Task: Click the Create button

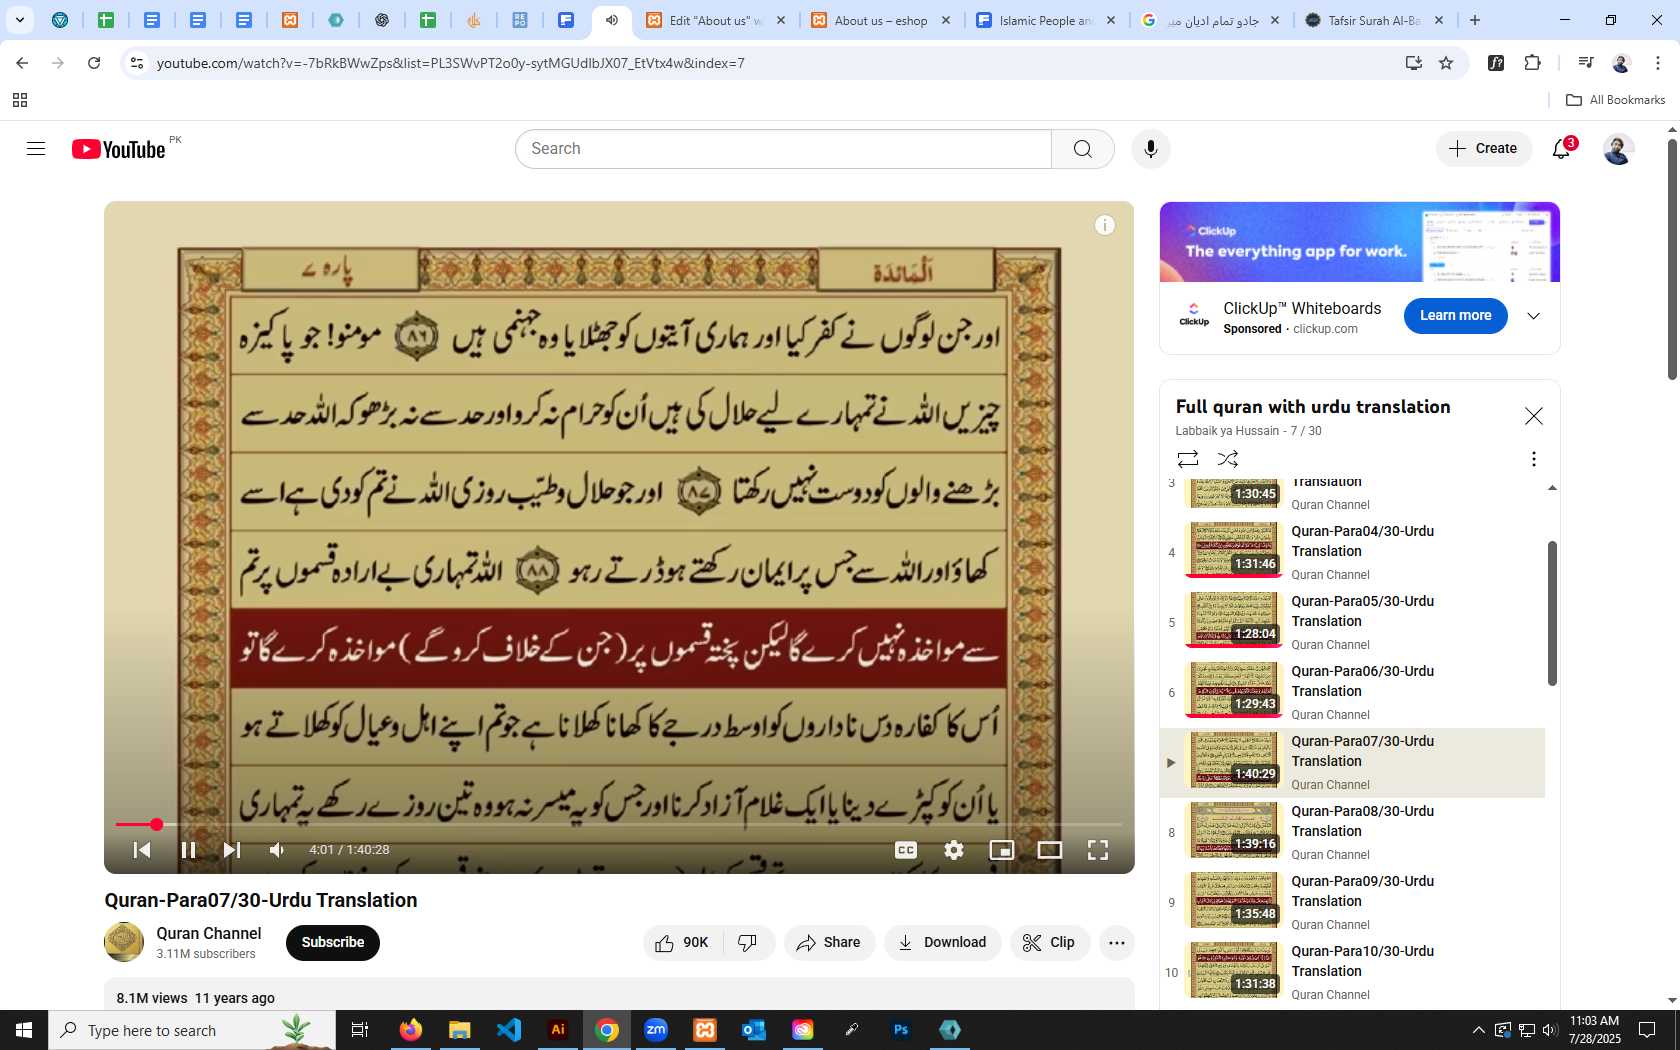Action: 1484,149
